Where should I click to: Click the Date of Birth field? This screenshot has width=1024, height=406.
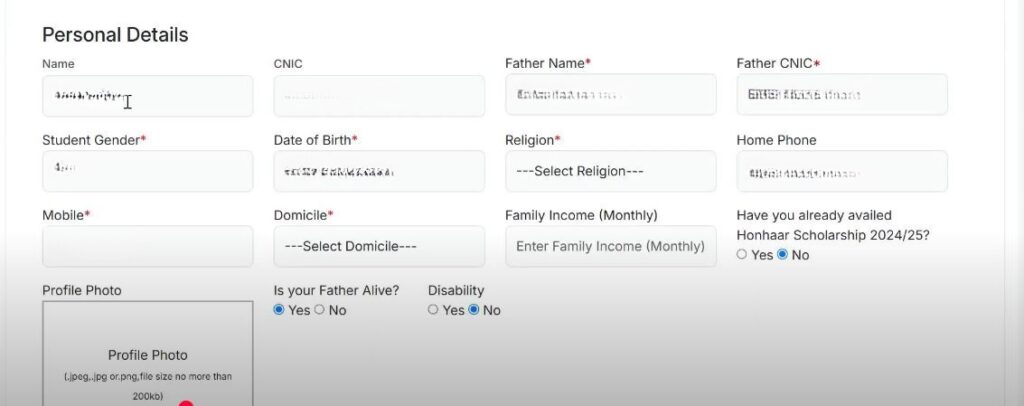click(x=379, y=171)
